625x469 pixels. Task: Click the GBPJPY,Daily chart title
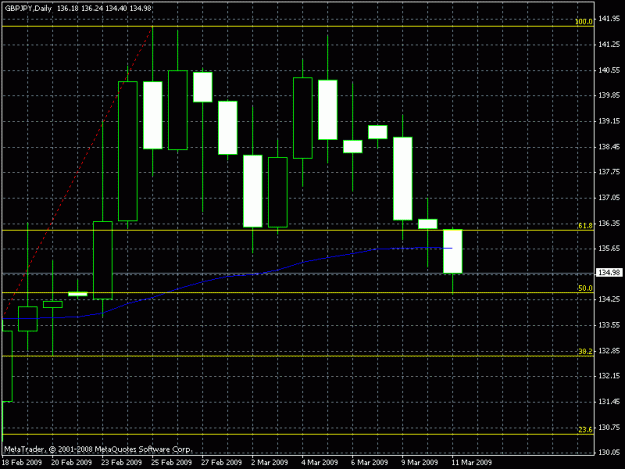pos(28,8)
